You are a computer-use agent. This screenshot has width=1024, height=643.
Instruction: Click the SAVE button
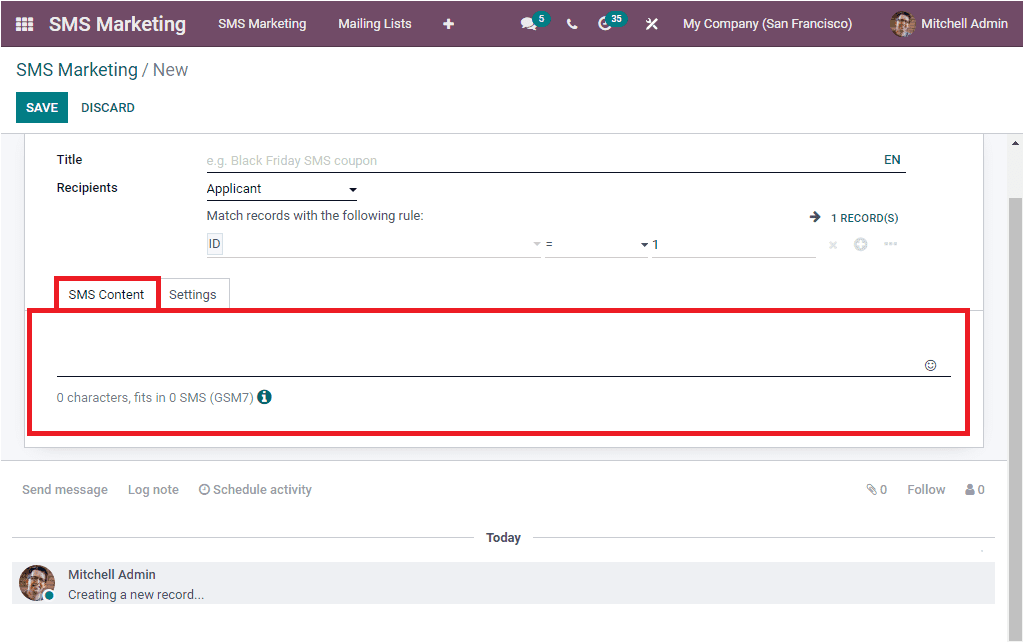[x=42, y=108]
